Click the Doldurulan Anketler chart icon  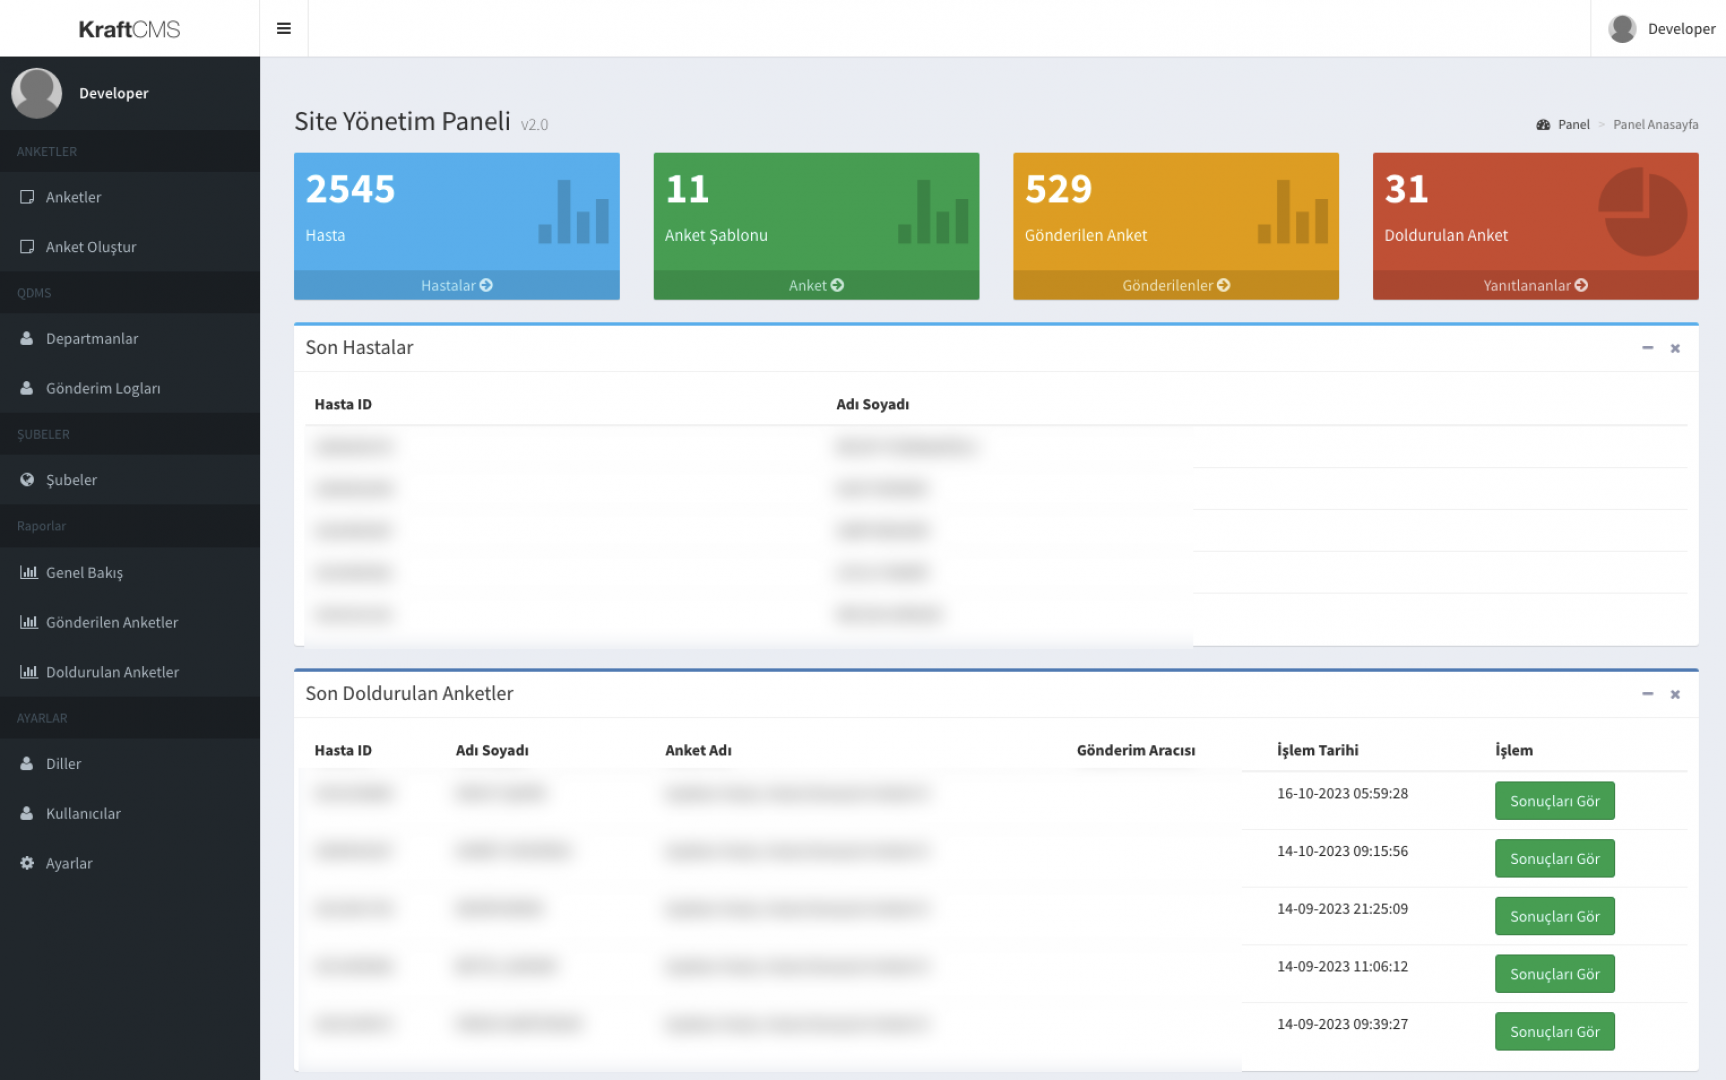(29, 672)
